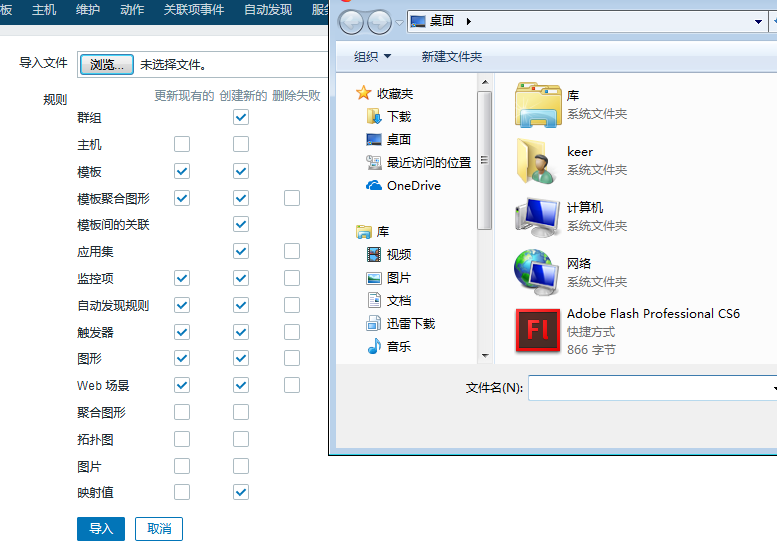Open the 音乐 music library icon
This screenshot has height=544, width=777.
(x=374, y=346)
